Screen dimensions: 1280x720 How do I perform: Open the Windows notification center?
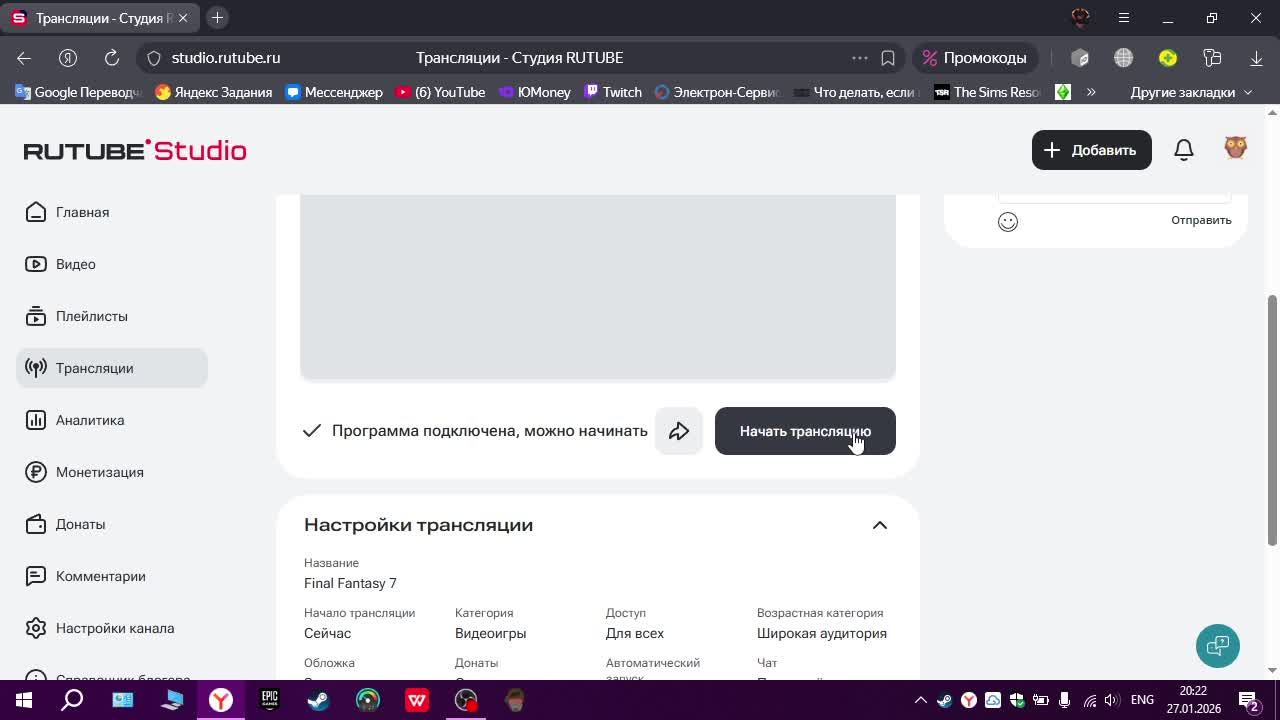pyautogui.click(x=1249, y=700)
